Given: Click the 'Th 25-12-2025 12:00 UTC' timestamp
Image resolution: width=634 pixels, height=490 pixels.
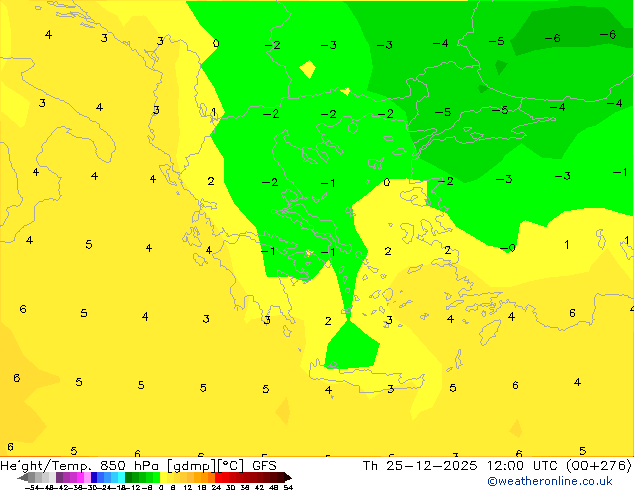Looking at the screenshot, I should coord(461,465).
